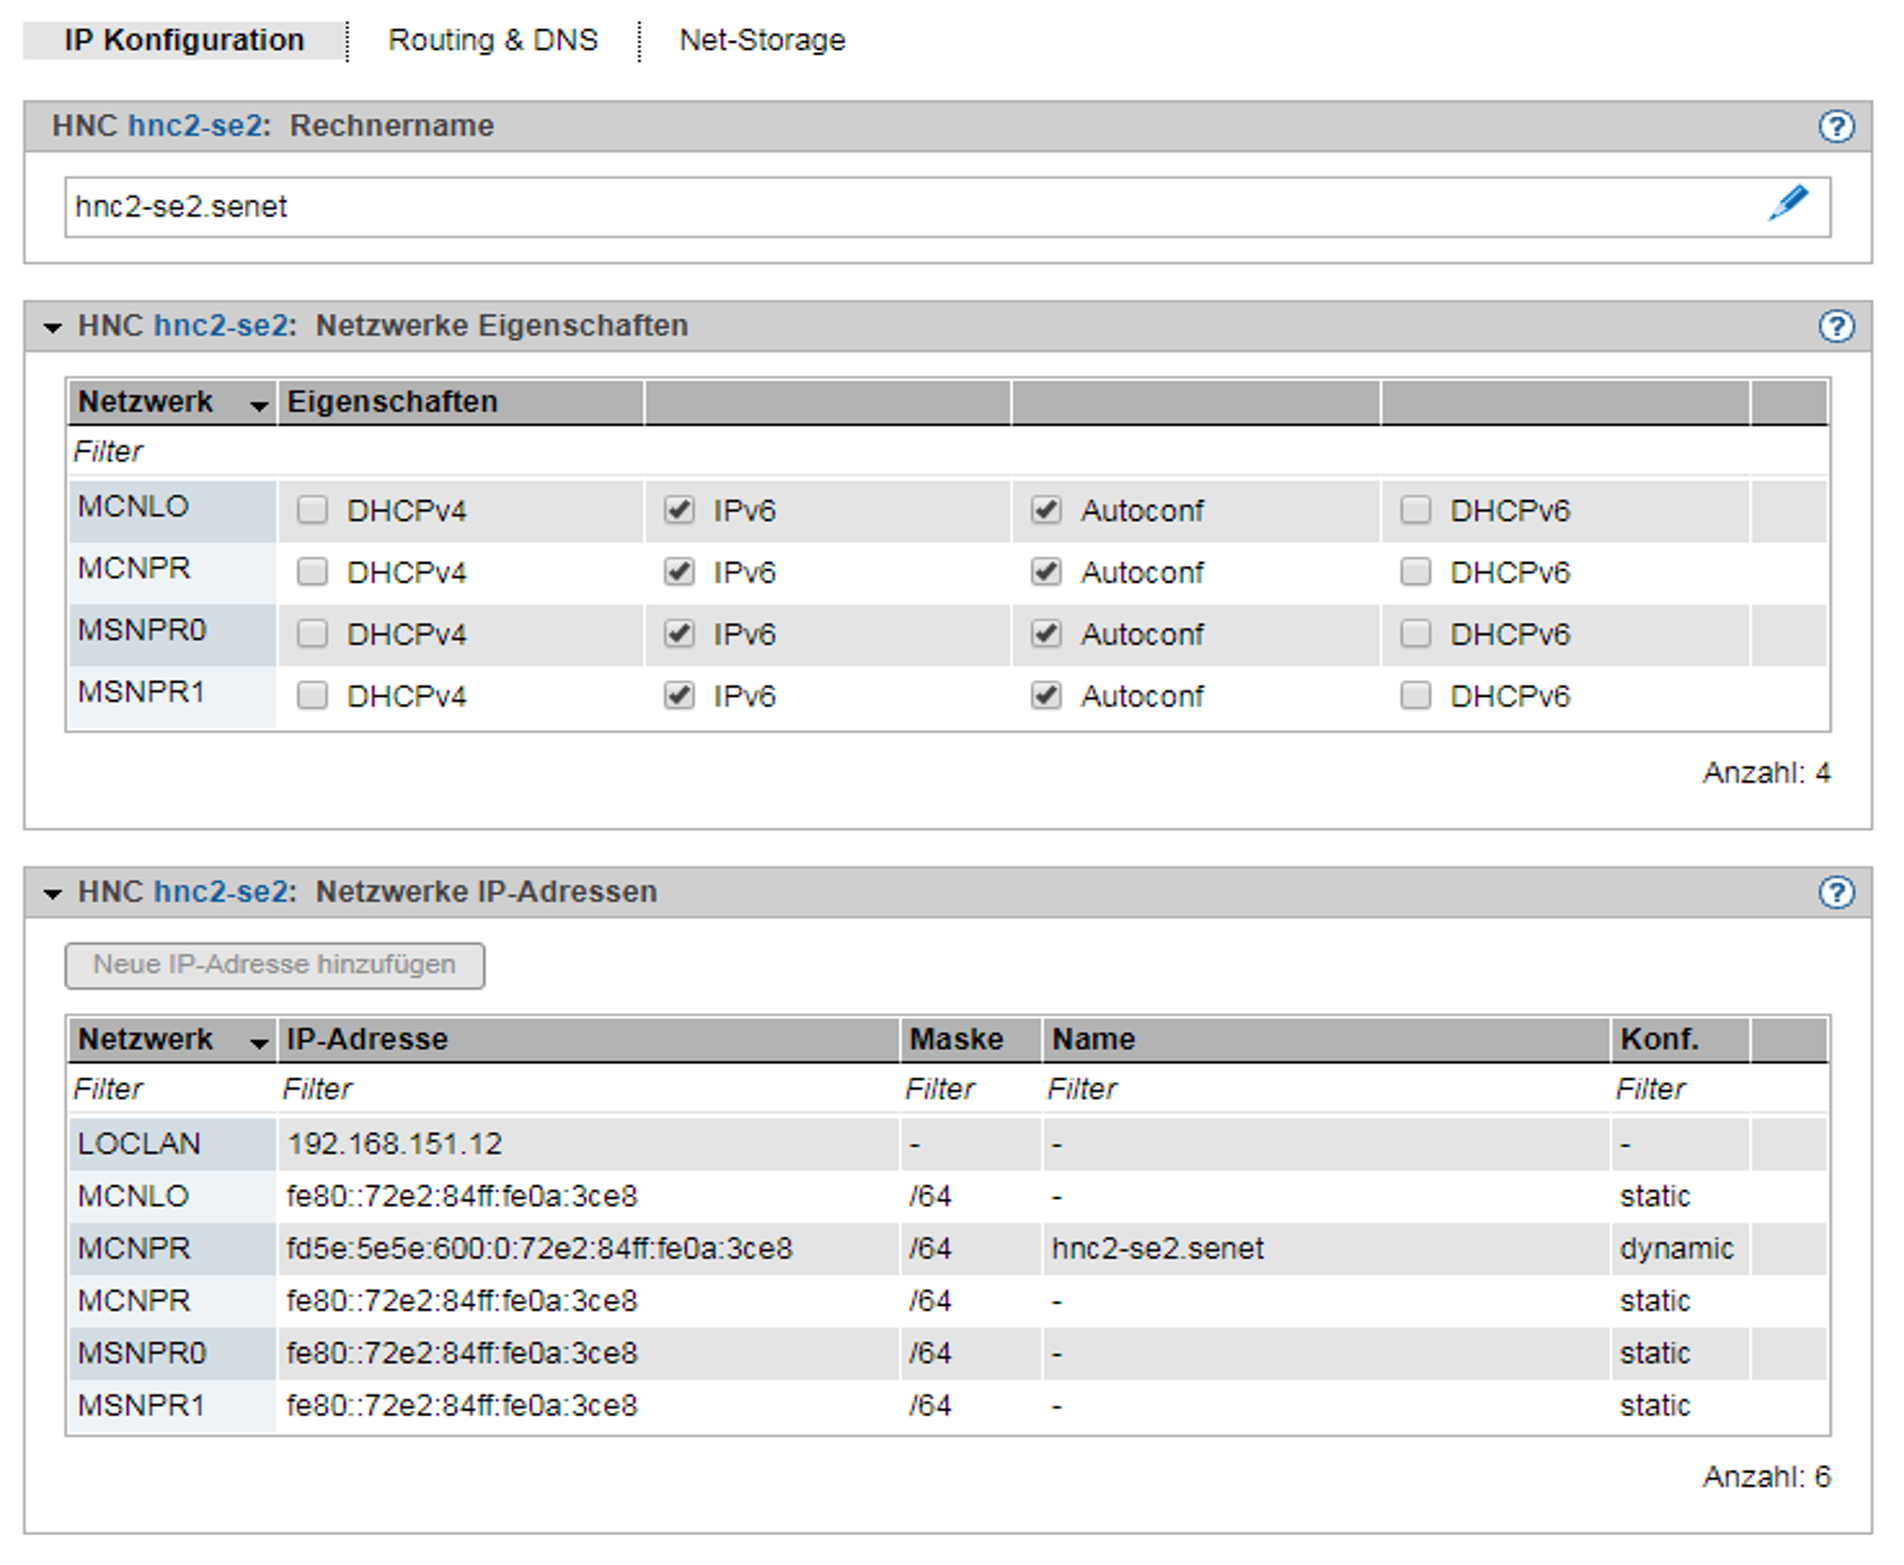Viewport: 1904px width, 1565px height.
Task: Disable IPv6 for MCNPR
Action: click(679, 572)
